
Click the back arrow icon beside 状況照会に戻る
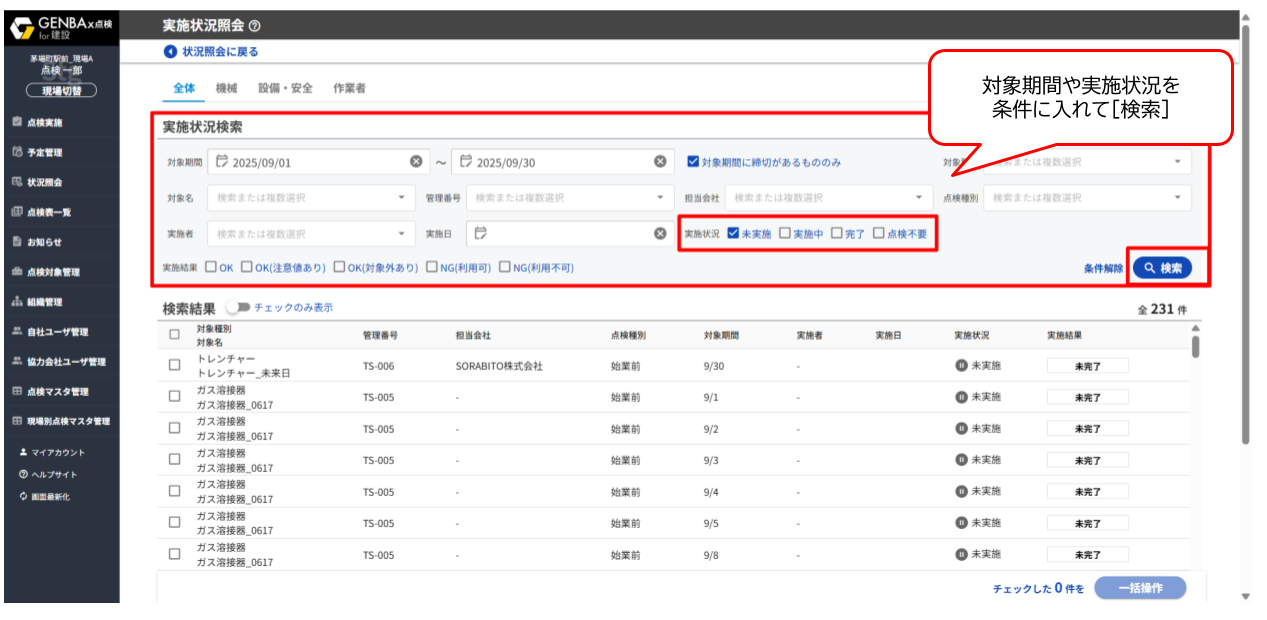(x=170, y=52)
